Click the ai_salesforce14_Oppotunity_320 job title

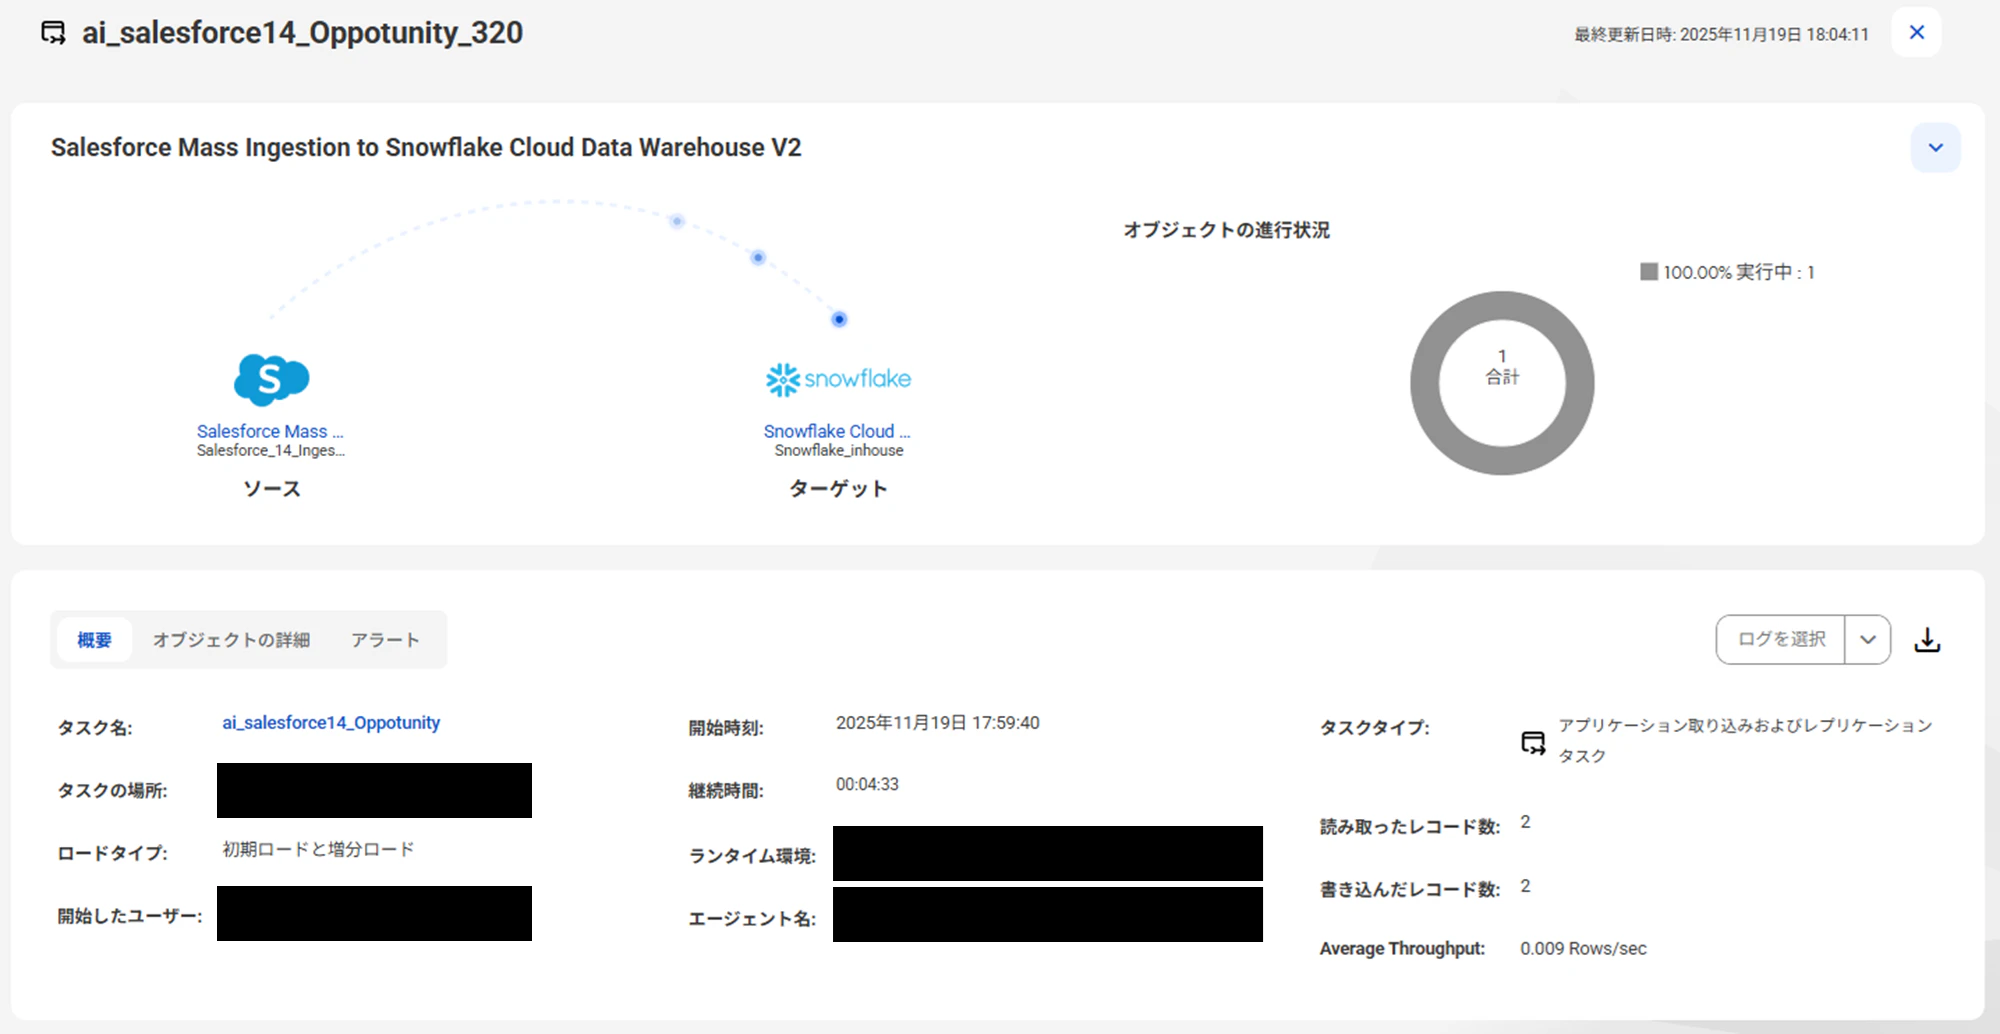302,33
